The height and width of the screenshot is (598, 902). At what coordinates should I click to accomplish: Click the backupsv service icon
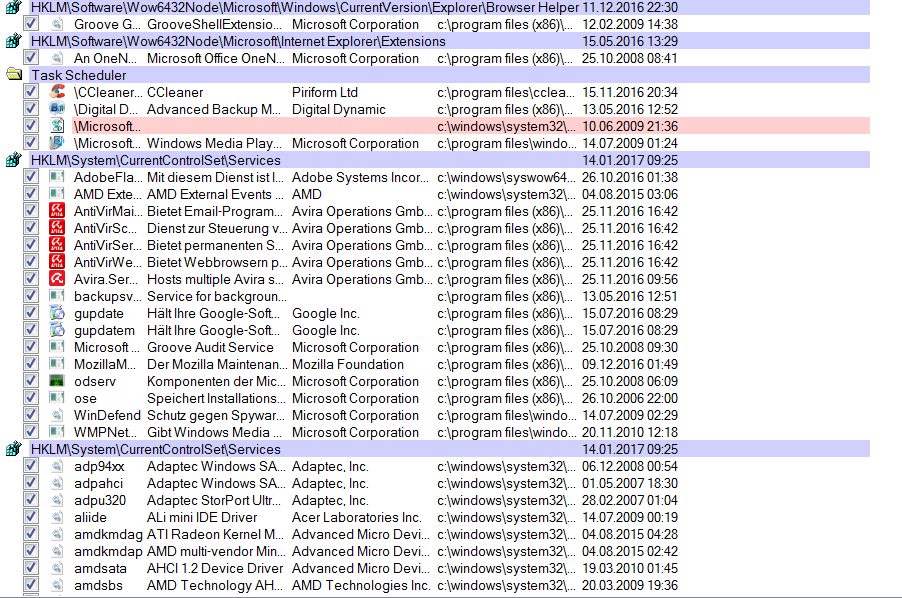(x=57, y=296)
